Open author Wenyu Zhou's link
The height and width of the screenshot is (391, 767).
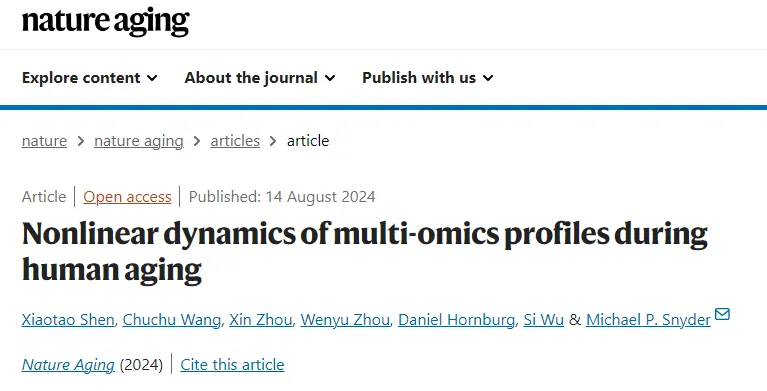coord(345,320)
